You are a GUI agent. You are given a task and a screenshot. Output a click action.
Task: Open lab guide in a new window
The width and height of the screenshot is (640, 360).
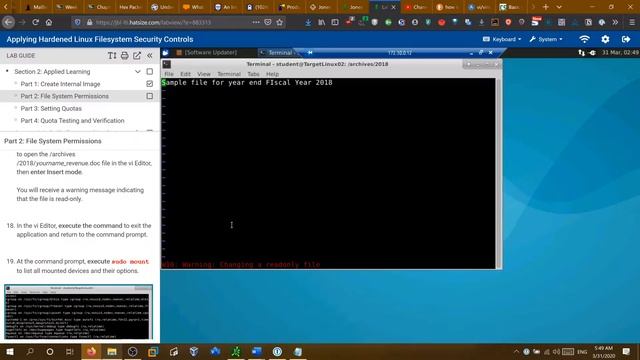coord(137,56)
